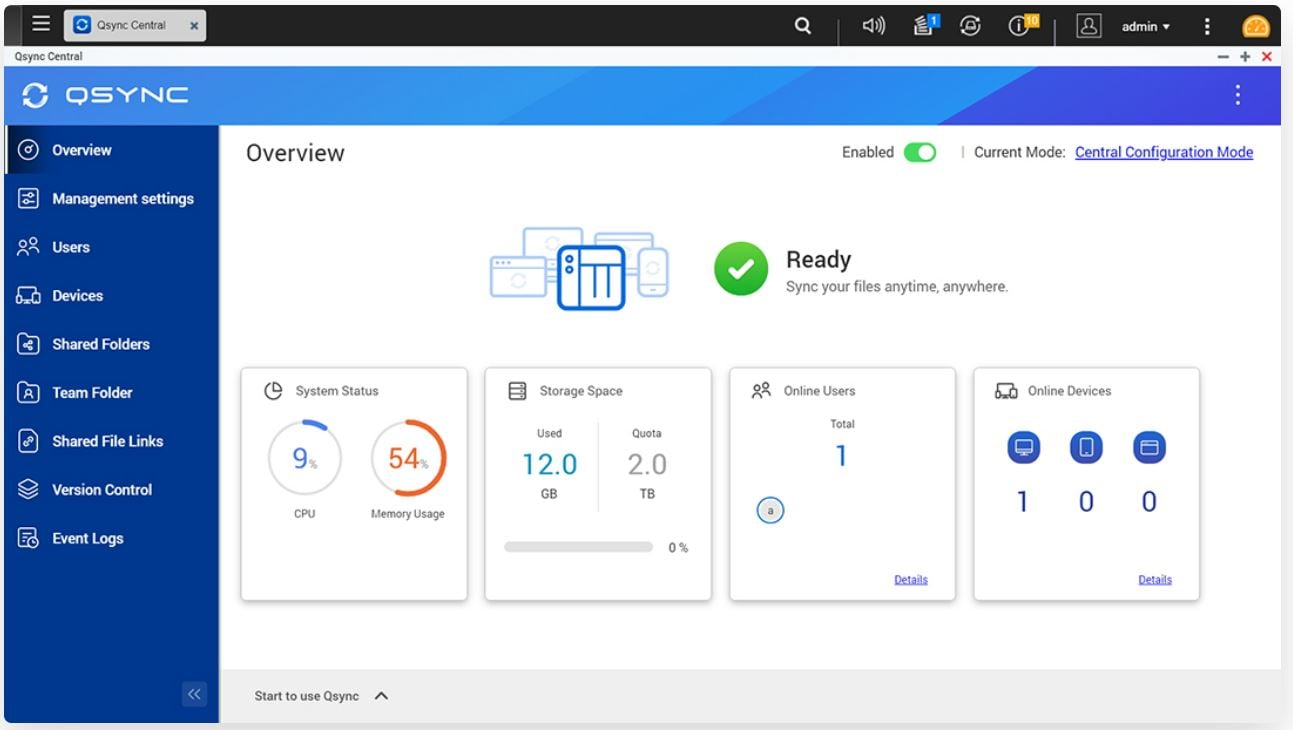Viewport: 1293px width, 730px height.
Task: Open Management settings in sidebar
Action: (111, 199)
